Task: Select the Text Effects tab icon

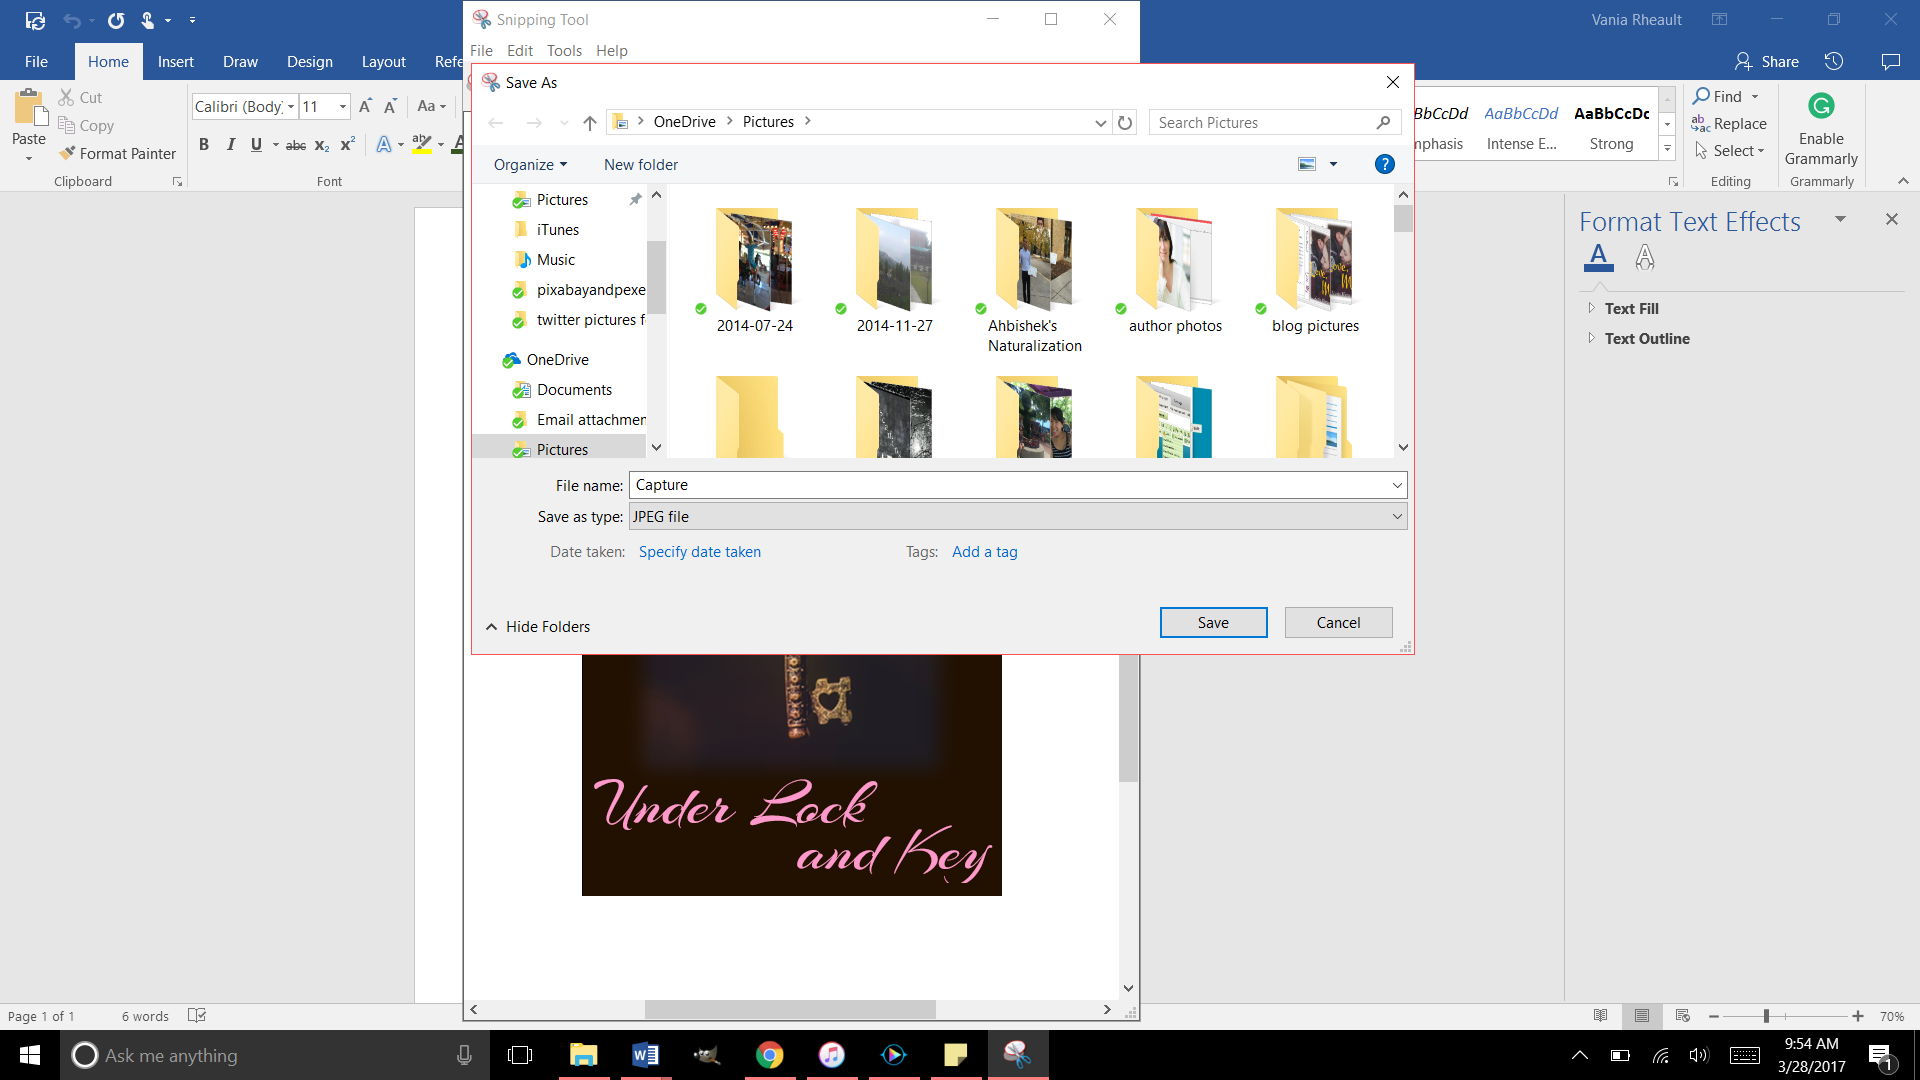Action: [1644, 257]
